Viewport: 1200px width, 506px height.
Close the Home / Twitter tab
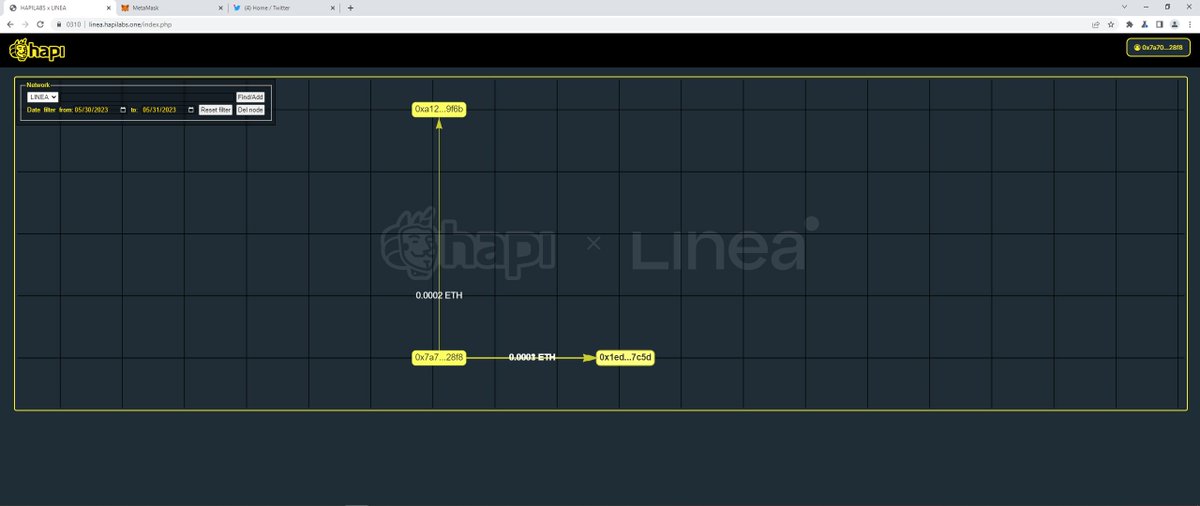[x=333, y=7]
